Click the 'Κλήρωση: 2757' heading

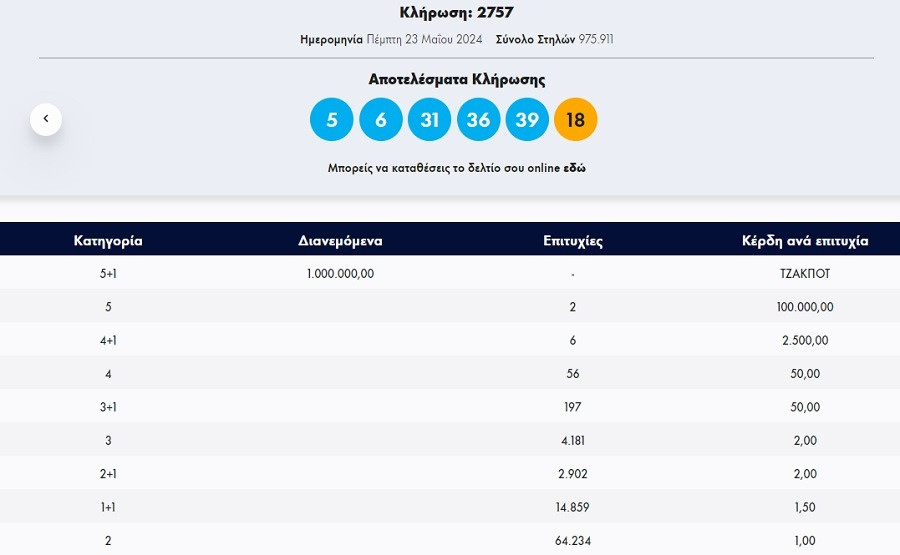[456, 13]
